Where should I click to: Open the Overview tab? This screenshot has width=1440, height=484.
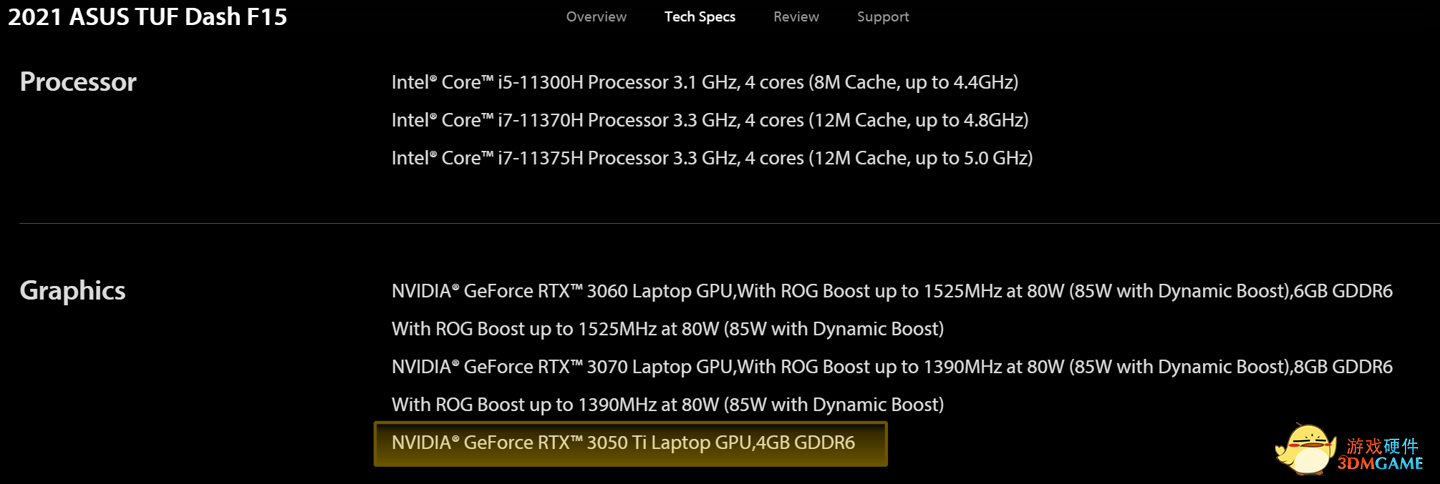[596, 17]
